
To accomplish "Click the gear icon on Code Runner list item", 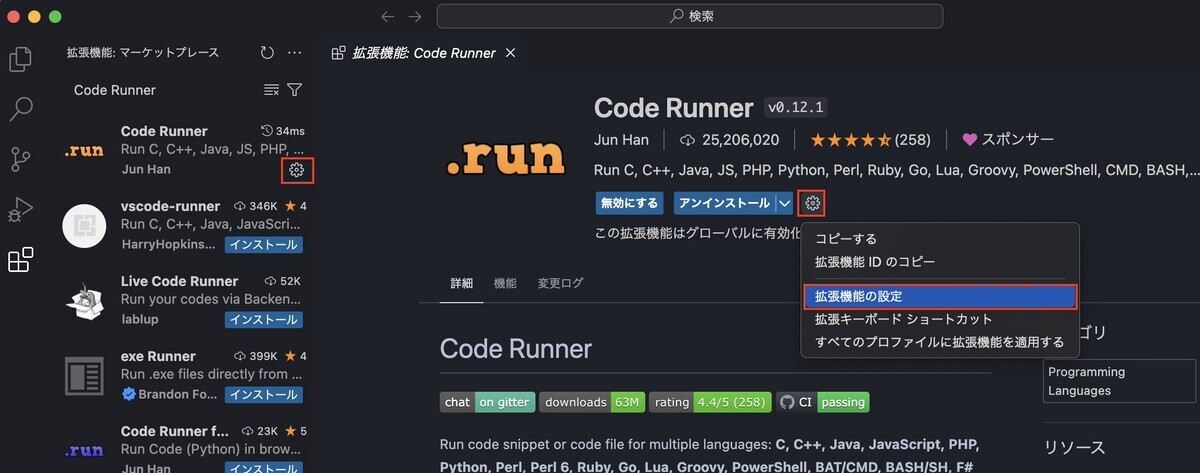I will (296, 170).
